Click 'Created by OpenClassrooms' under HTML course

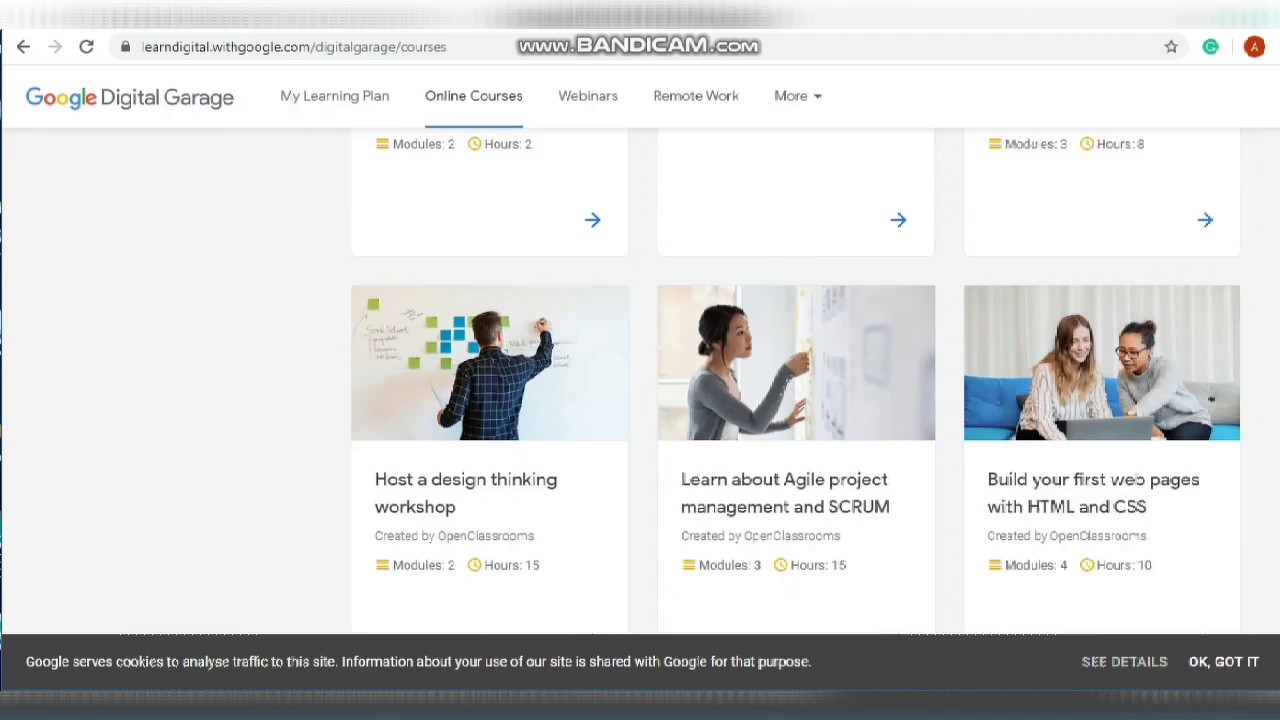(x=1066, y=536)
